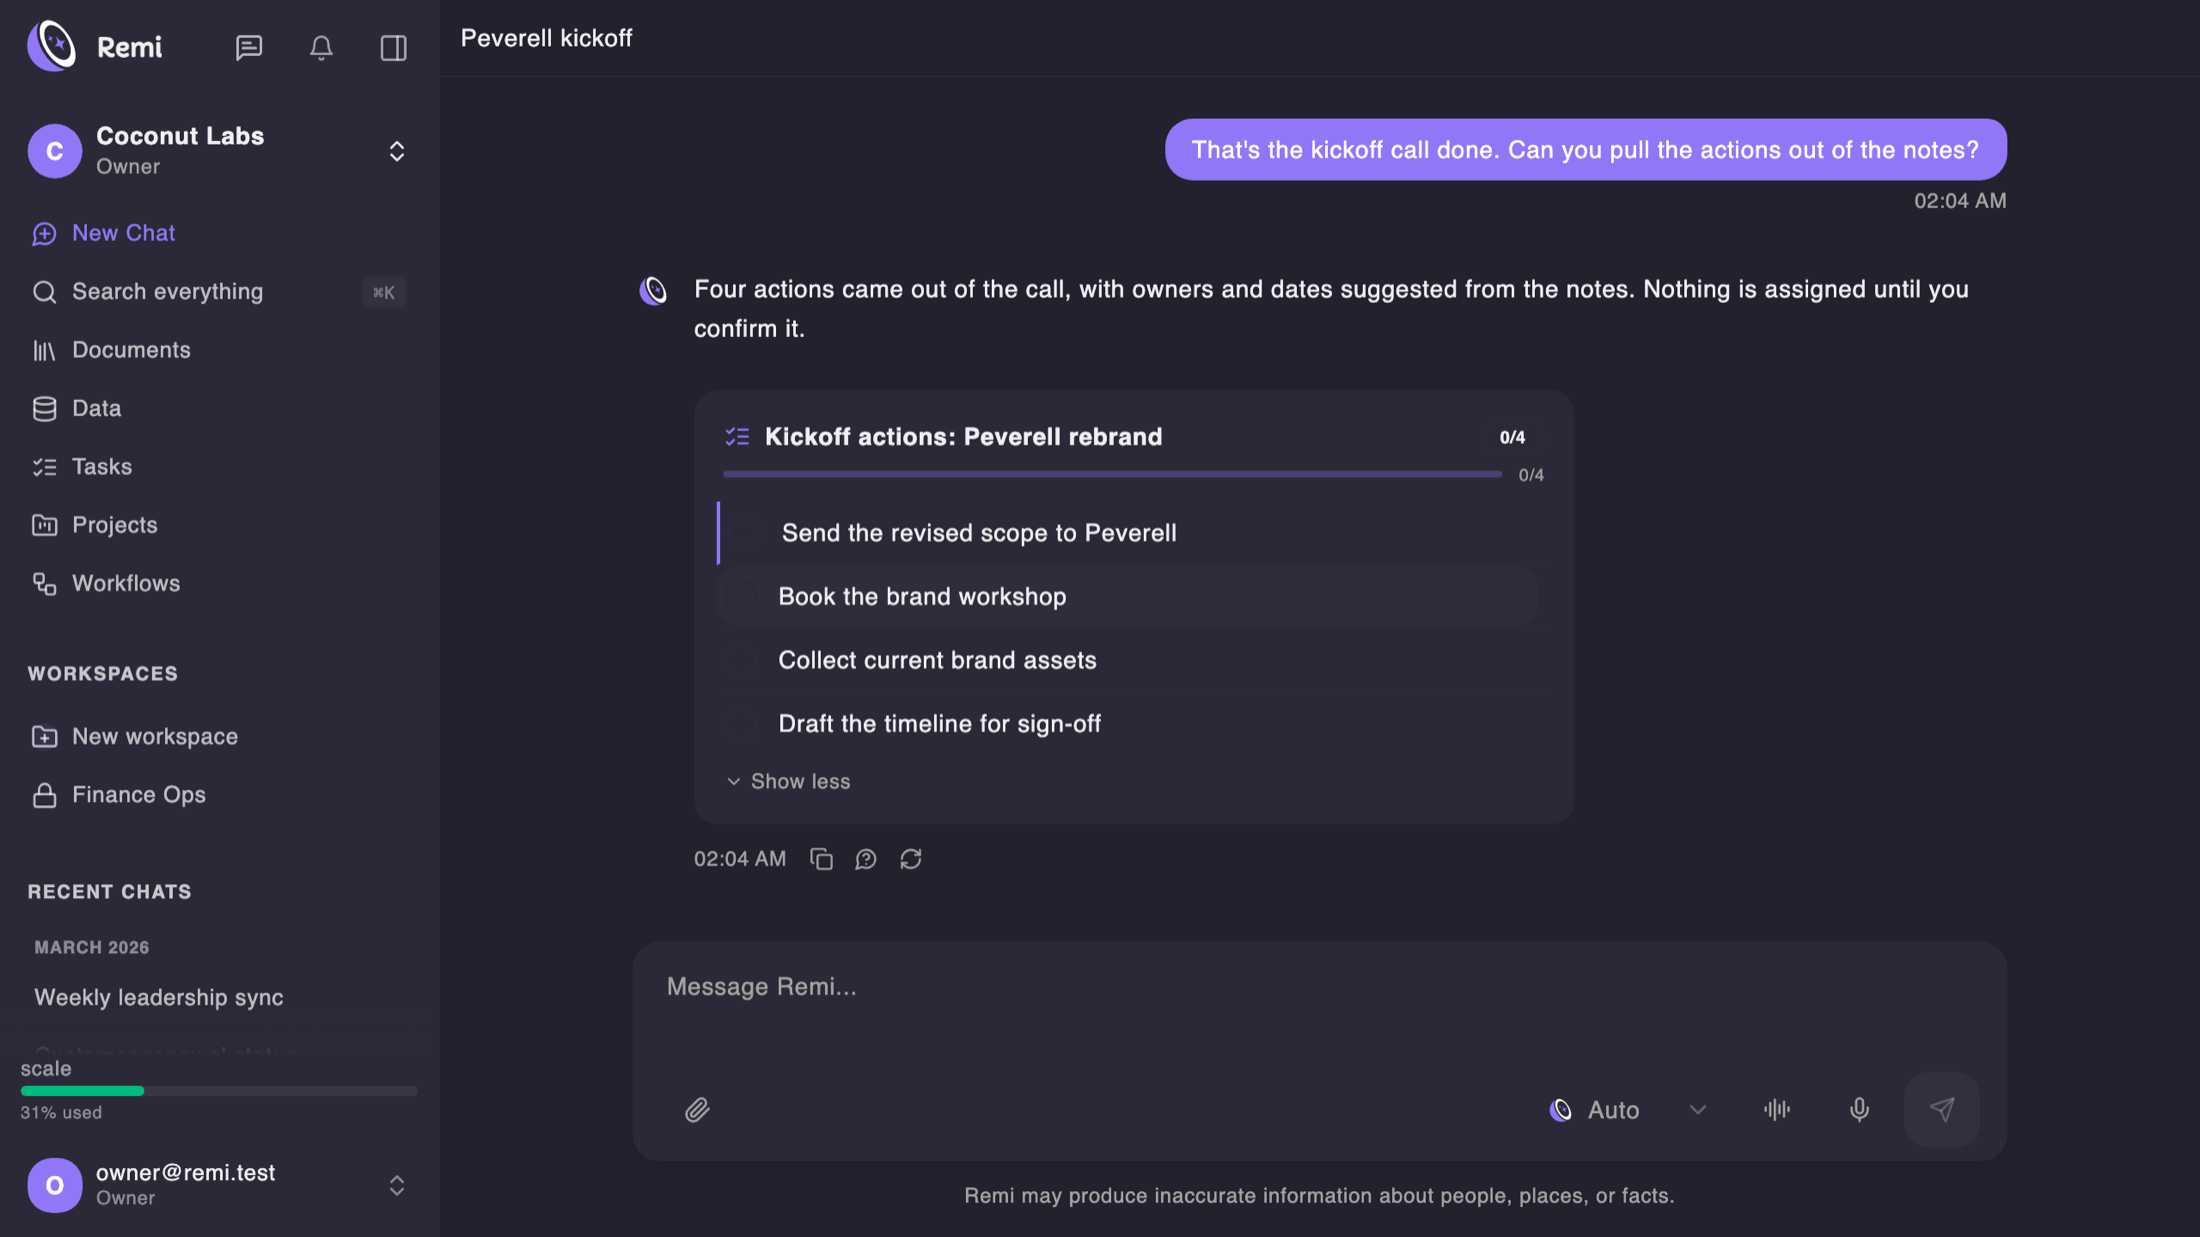Open the audio waveform voice mode
Viewport: 2200px width, 1237px height.
click(x=1777, y=1110)
